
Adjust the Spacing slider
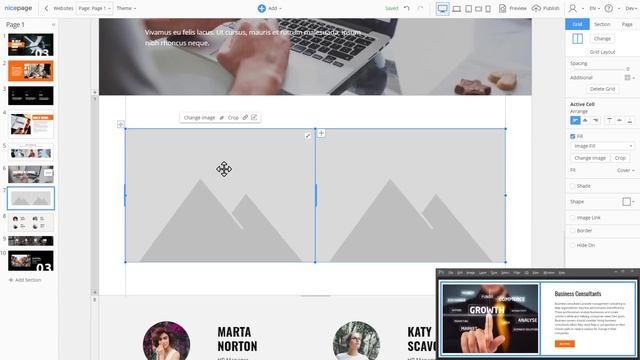pyautogui.click(x=599, y=69)
